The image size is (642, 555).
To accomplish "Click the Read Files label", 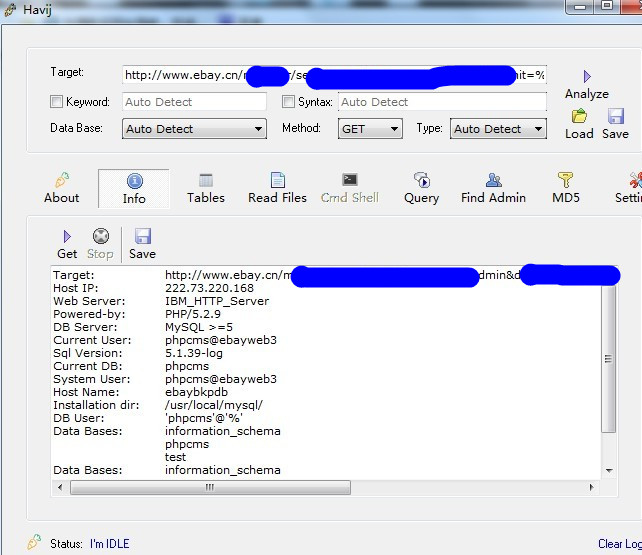I will click(x=278, y=198).
